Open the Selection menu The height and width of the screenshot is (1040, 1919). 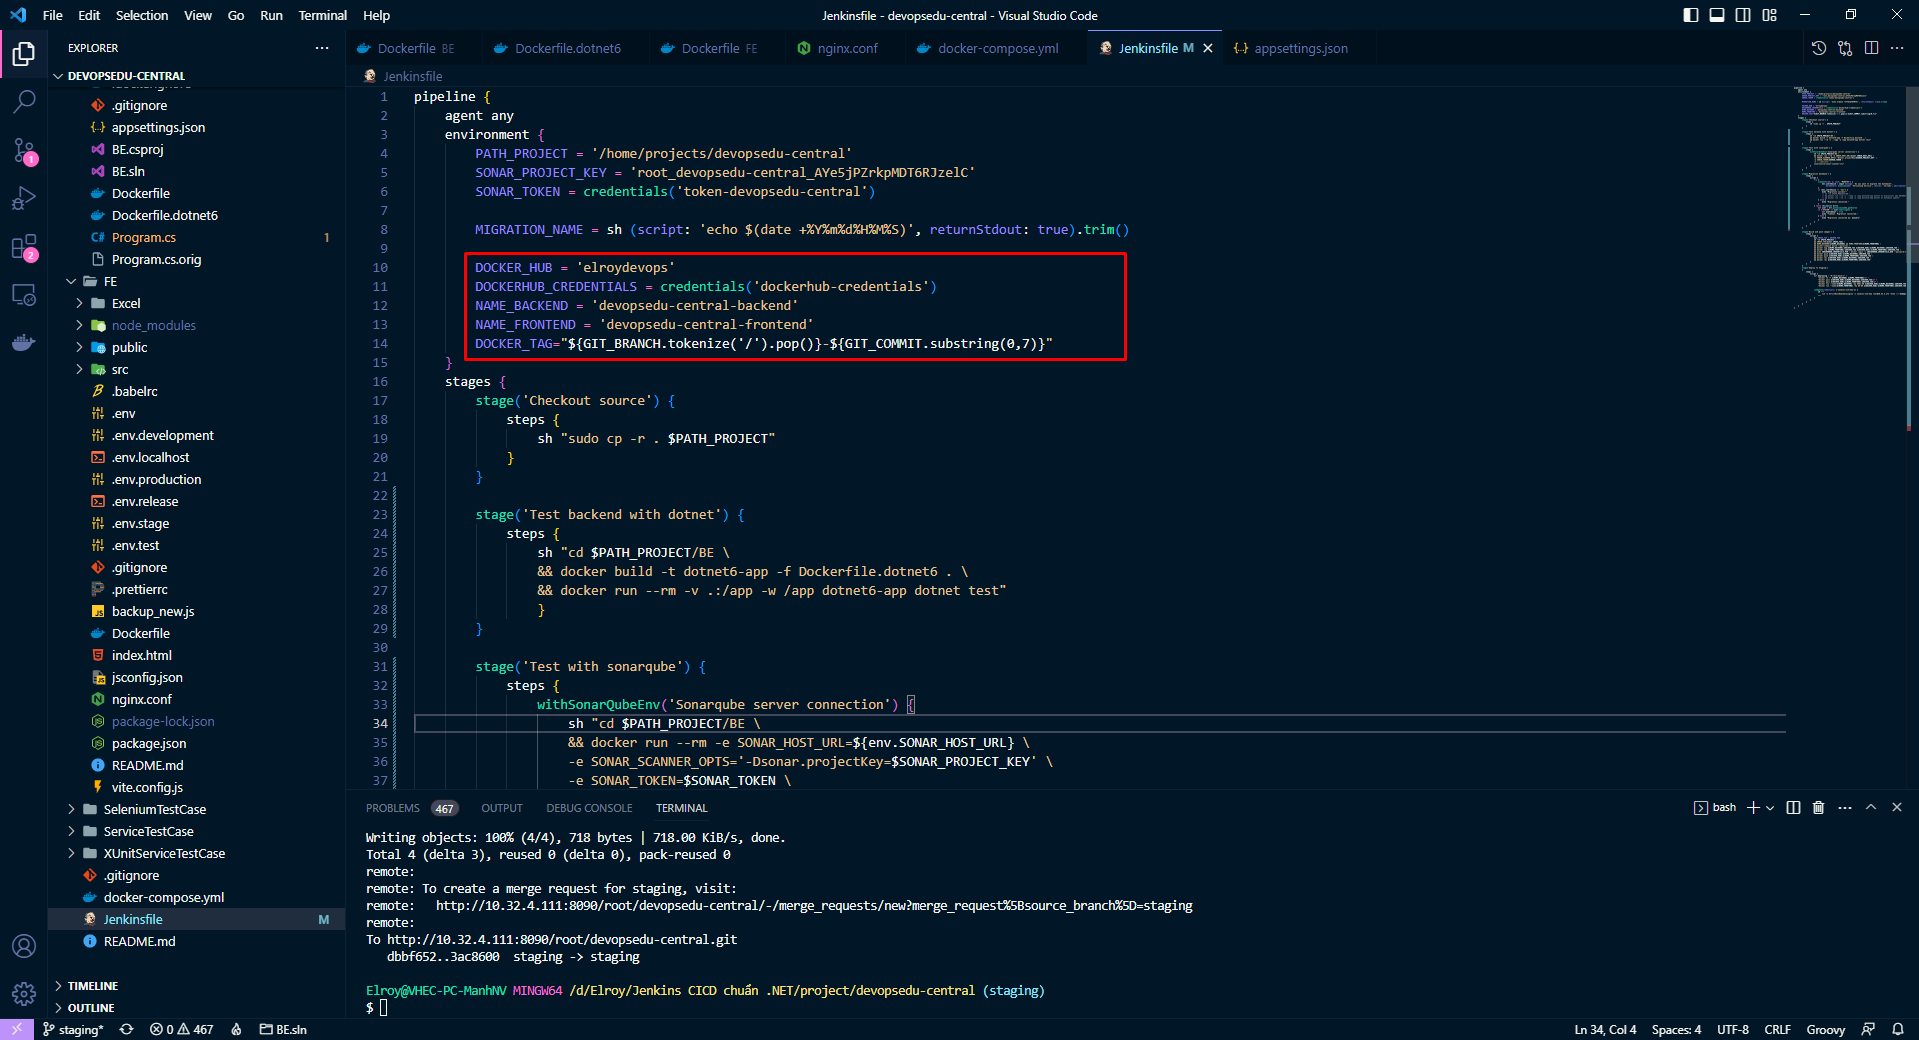[x=142, y=15]
